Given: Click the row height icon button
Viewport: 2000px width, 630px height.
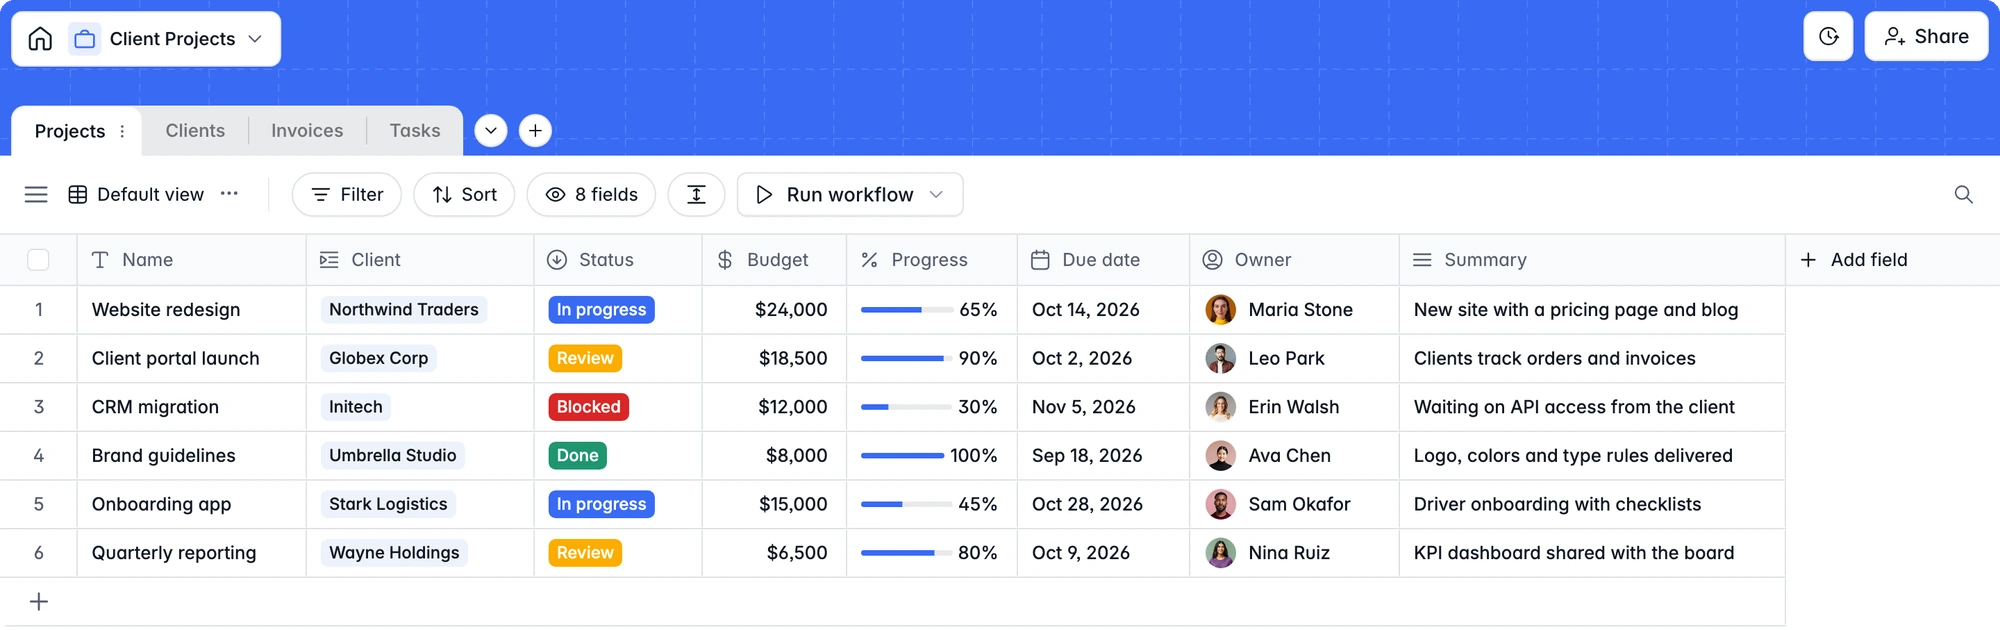Looking at the screenshot, I should tap(696, 194).
